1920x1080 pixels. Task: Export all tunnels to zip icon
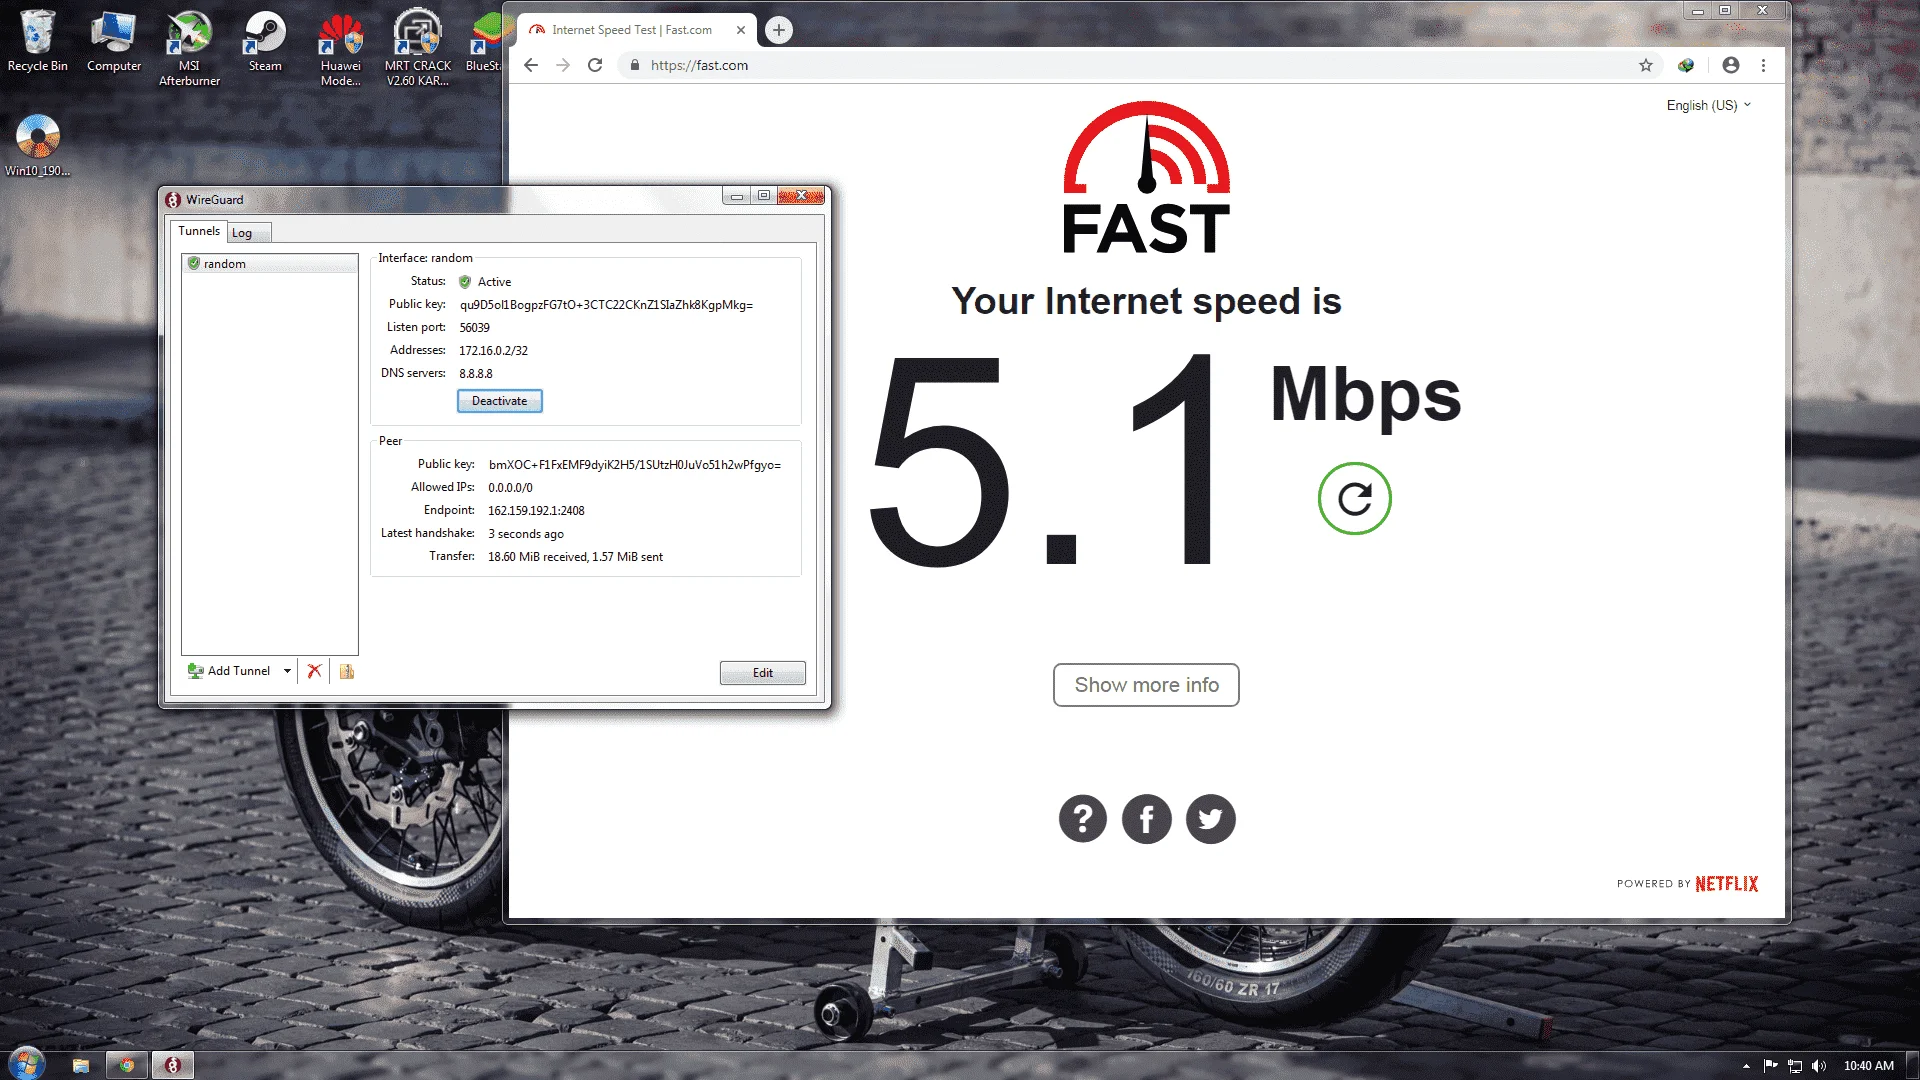[347, 671]
